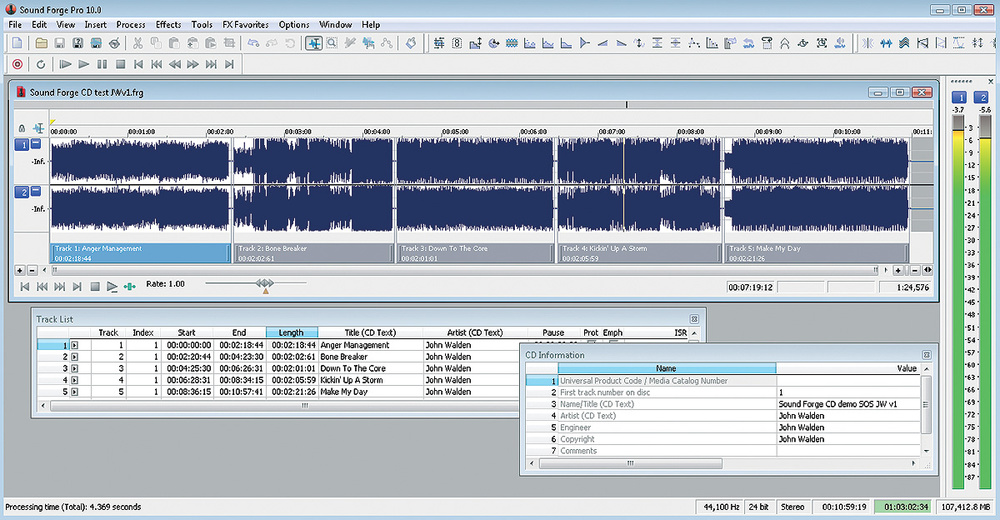This screenshot has width=1000, height=520.
Task: Expand track 1 row arrow in Track List
Action: (74, 345)
